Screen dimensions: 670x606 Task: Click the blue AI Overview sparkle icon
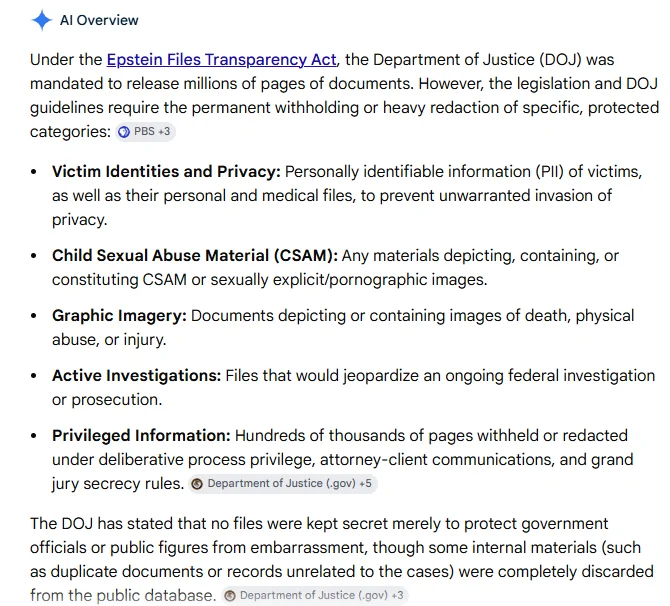click(41, 20)
